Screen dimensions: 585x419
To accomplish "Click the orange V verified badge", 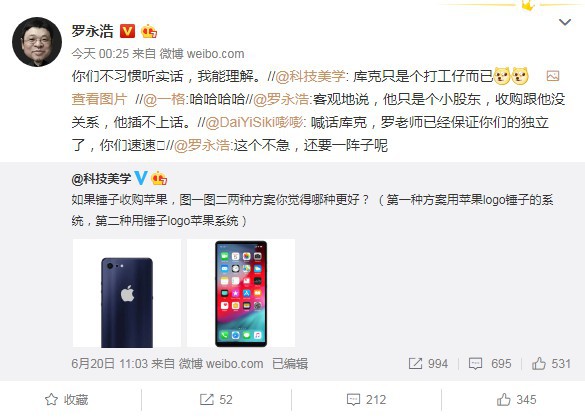I will 127,31.
